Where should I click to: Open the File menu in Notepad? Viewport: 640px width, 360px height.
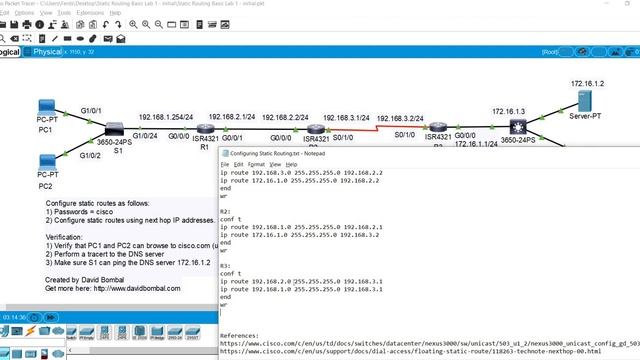(225, 164)
